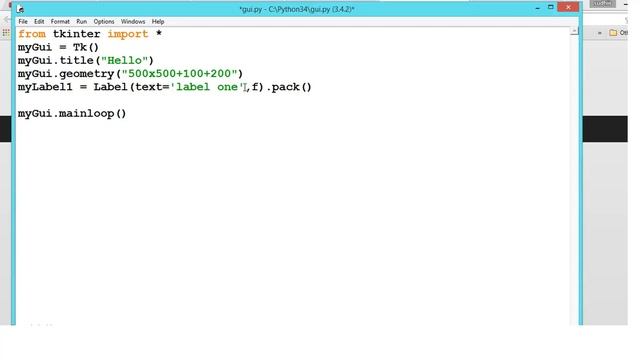Open the Format menu

60,22
